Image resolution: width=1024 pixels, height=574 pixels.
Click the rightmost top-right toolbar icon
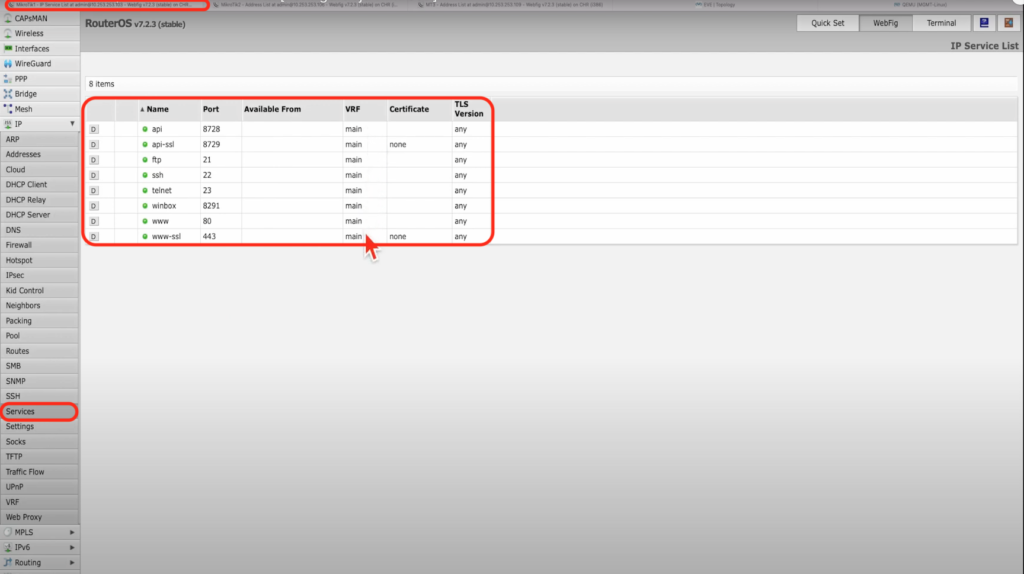coord(1006,23)
